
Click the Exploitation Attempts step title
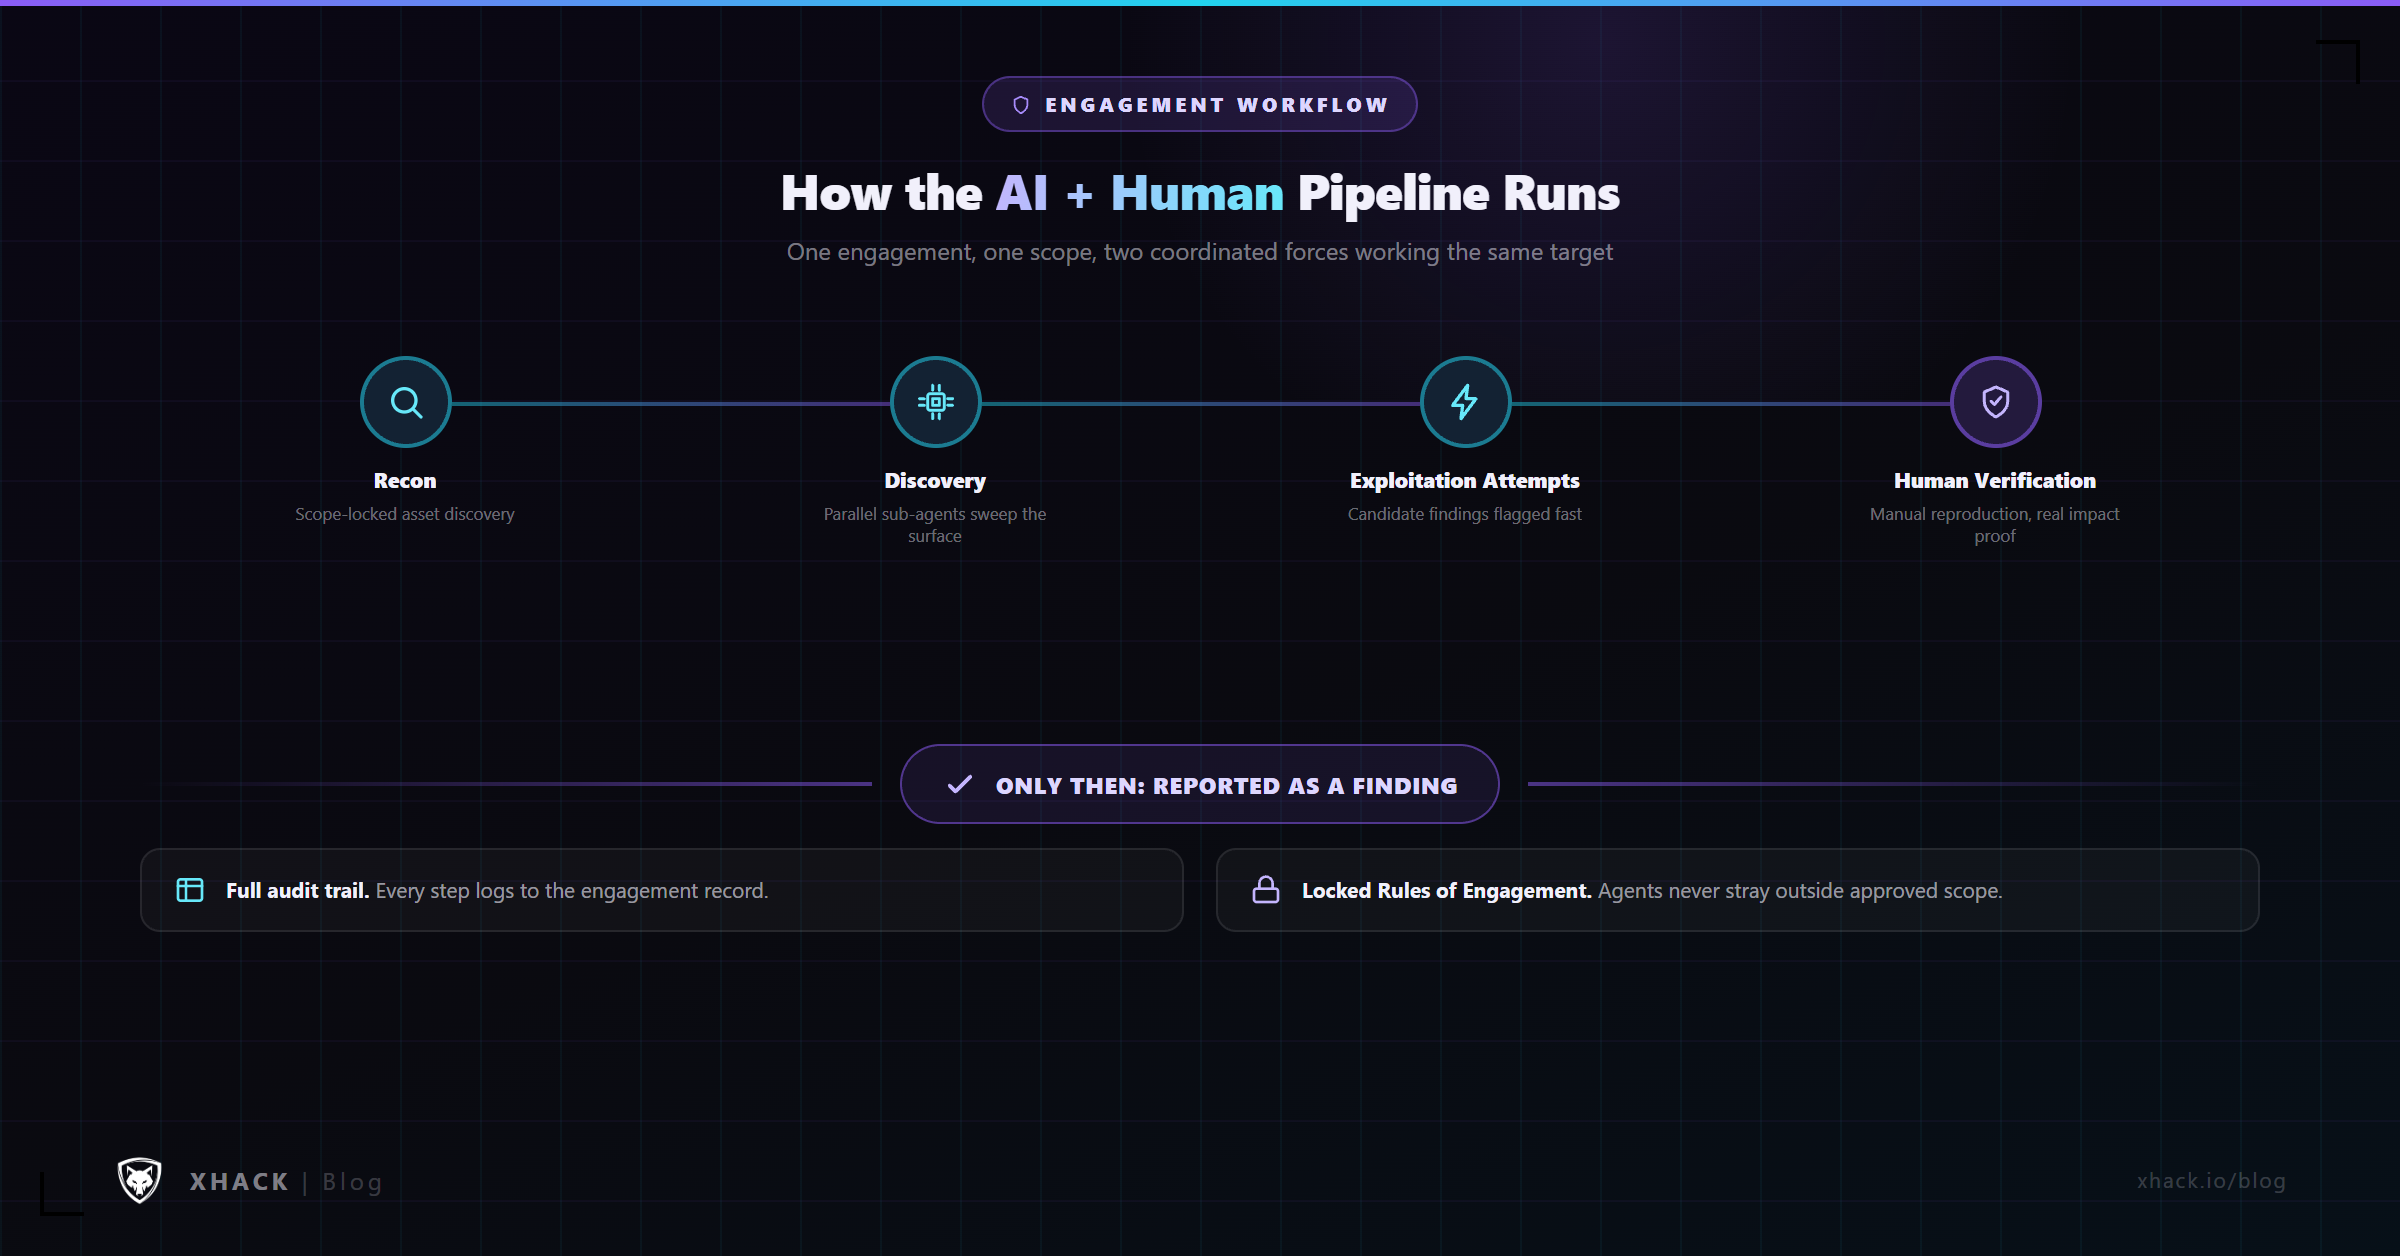pyautogui.click(x=1465, y=481)
